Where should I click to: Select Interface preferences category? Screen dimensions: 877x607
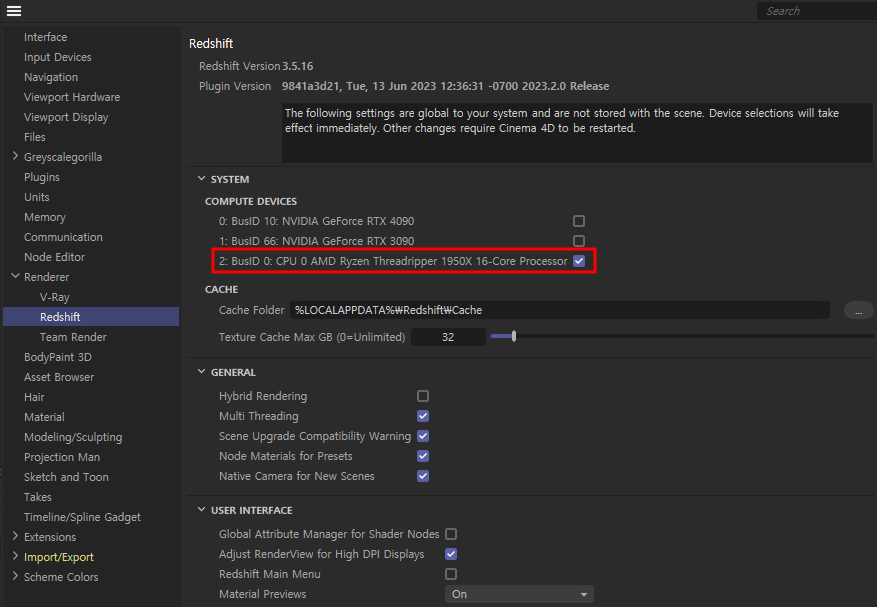point(45,37)
